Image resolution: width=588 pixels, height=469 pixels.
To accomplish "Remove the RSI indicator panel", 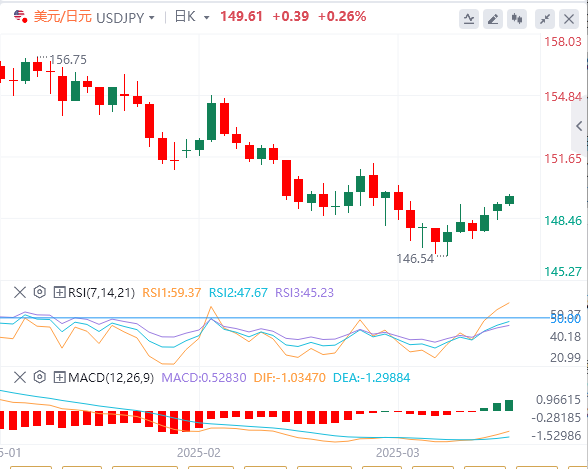I will [x=20, y=292].
